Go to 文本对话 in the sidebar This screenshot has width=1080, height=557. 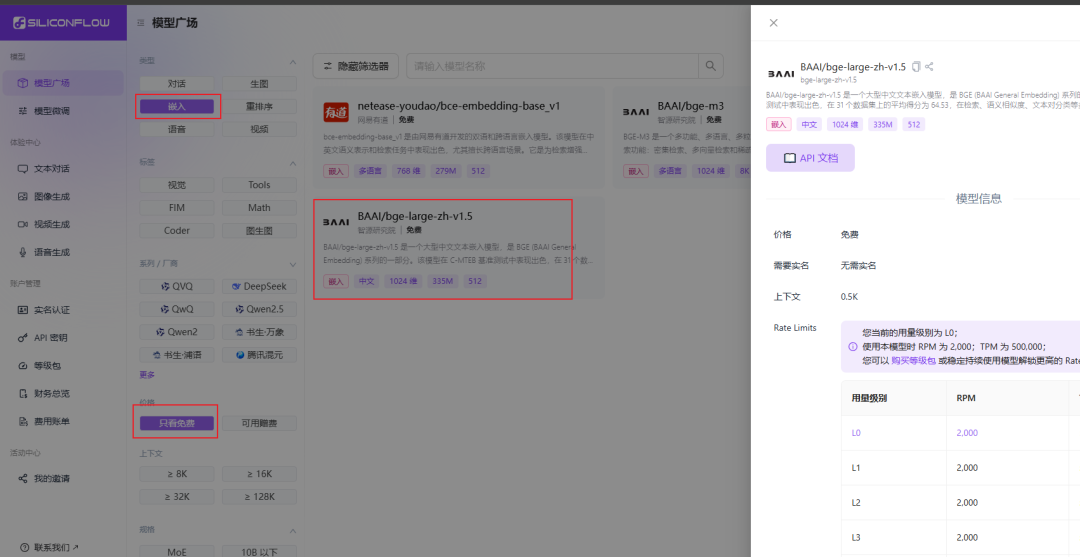point(63,169)
